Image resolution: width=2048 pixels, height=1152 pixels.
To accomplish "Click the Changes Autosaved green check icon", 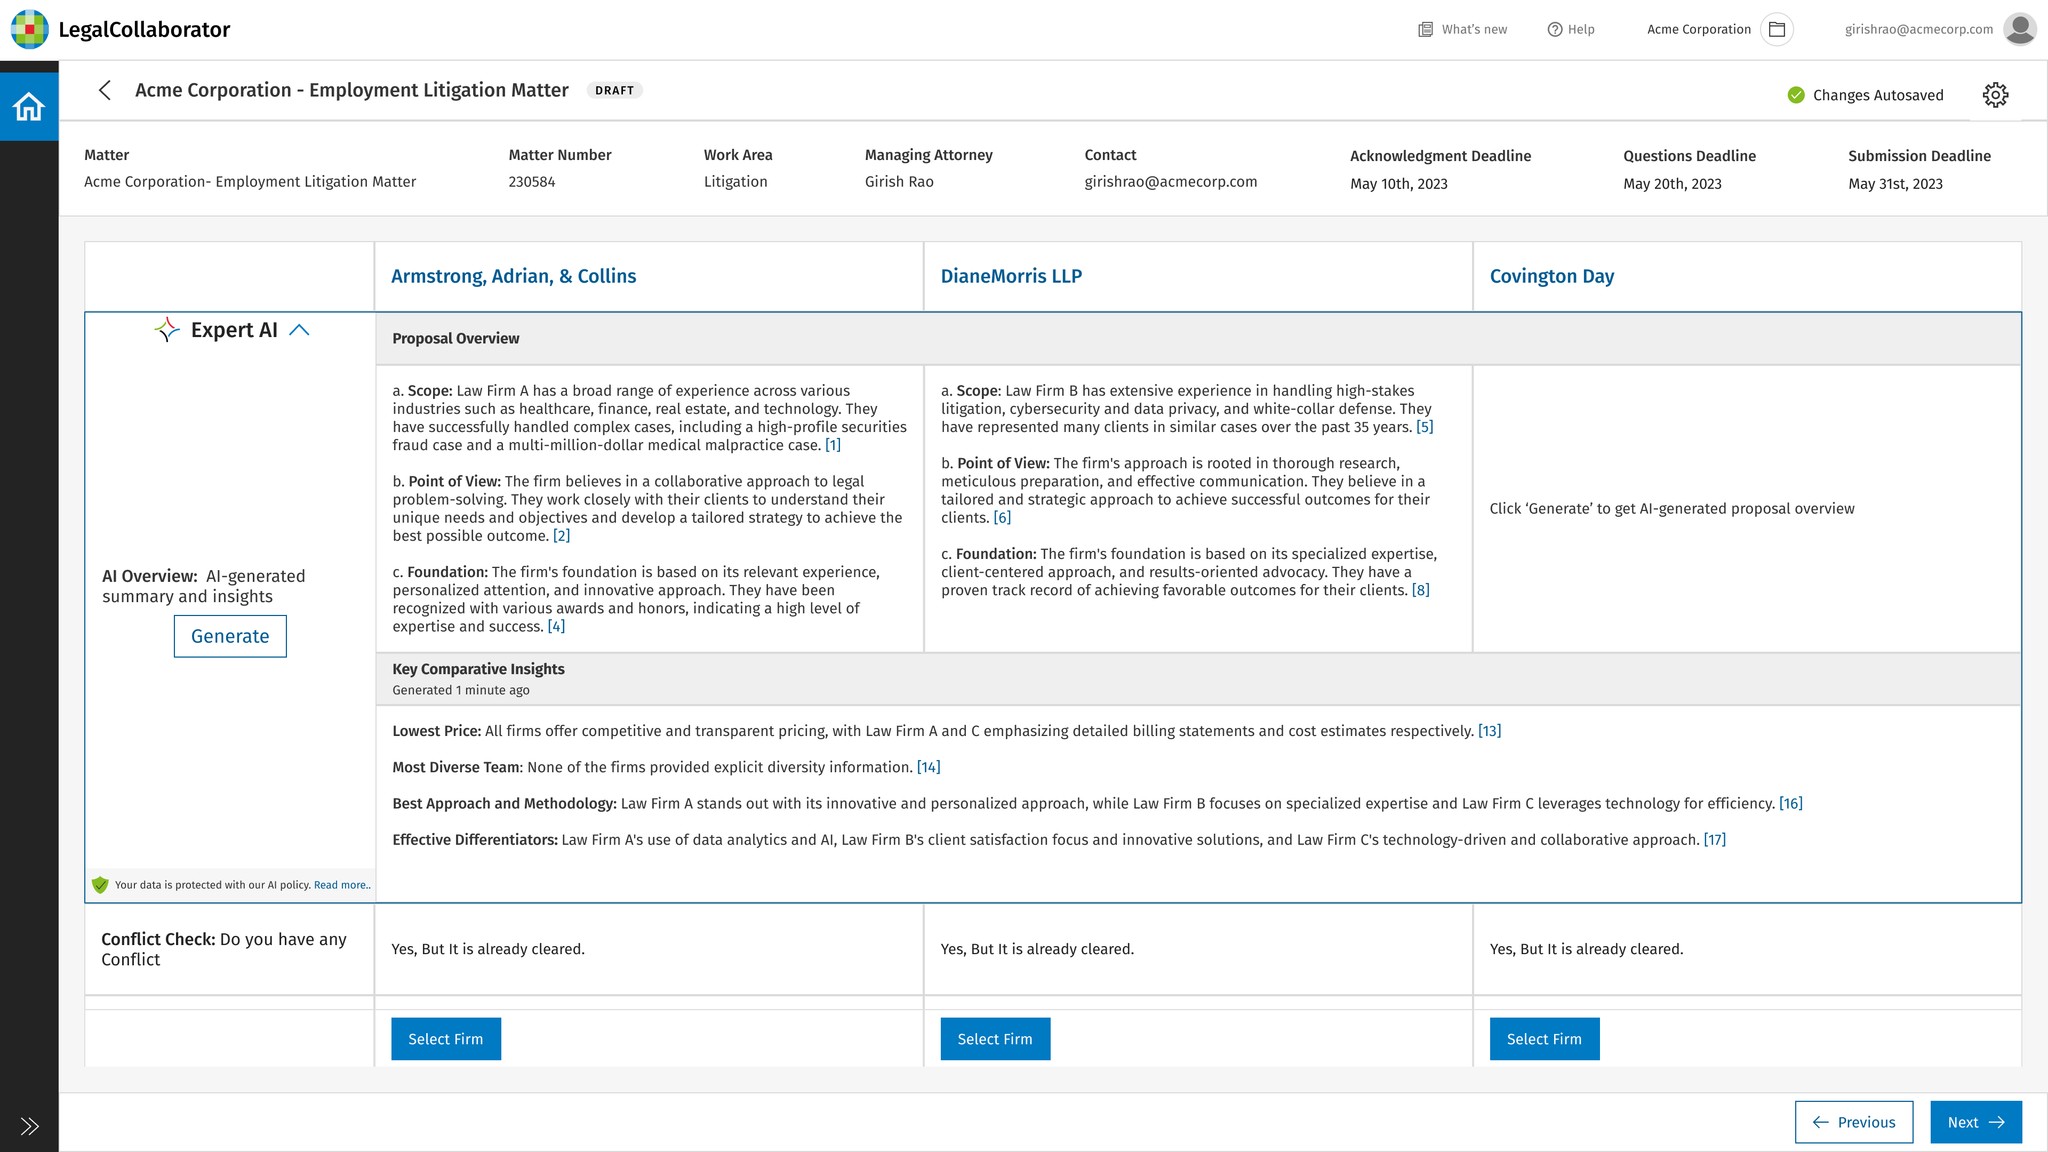I will pos(1796,95).
